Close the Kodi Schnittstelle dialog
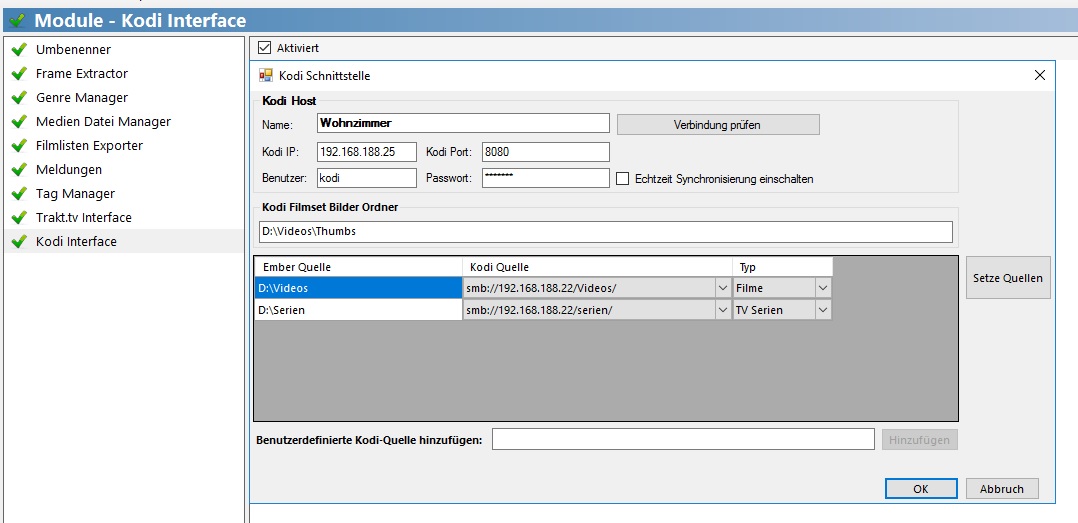The height and width of the screenshot is (523, 1078). (1040, 76)
